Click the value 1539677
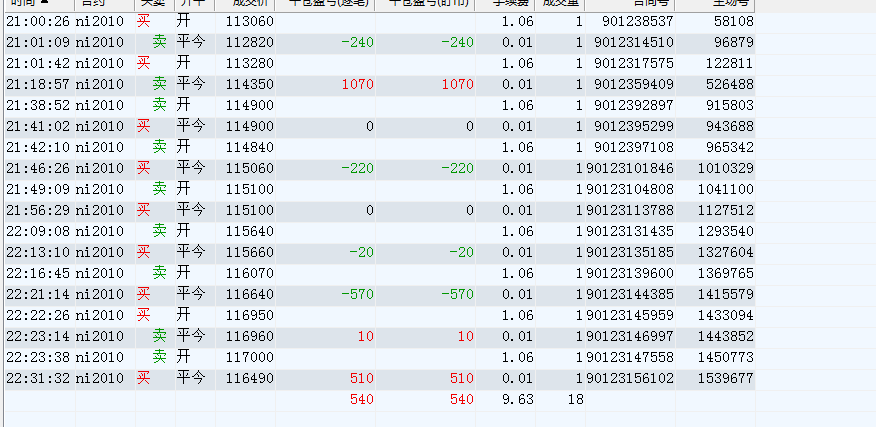This screenshot has width=876, height=427. coord(726,378)
